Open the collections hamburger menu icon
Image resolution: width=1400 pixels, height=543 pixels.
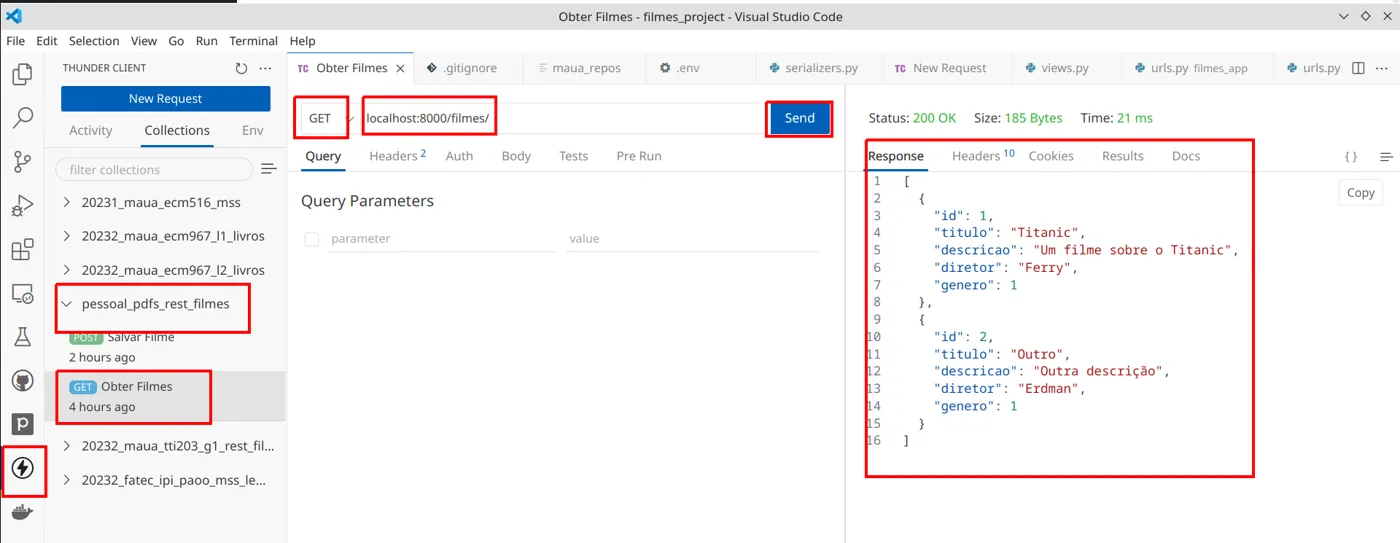pos(269,169)
